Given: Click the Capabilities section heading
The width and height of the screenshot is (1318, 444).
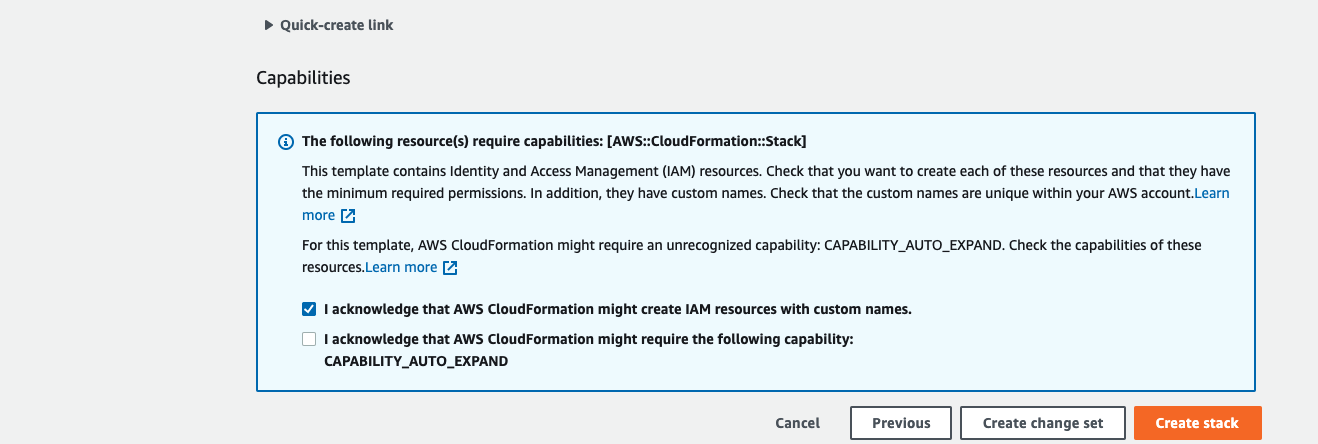Looking at the screenshot, I should click(303, 77).
